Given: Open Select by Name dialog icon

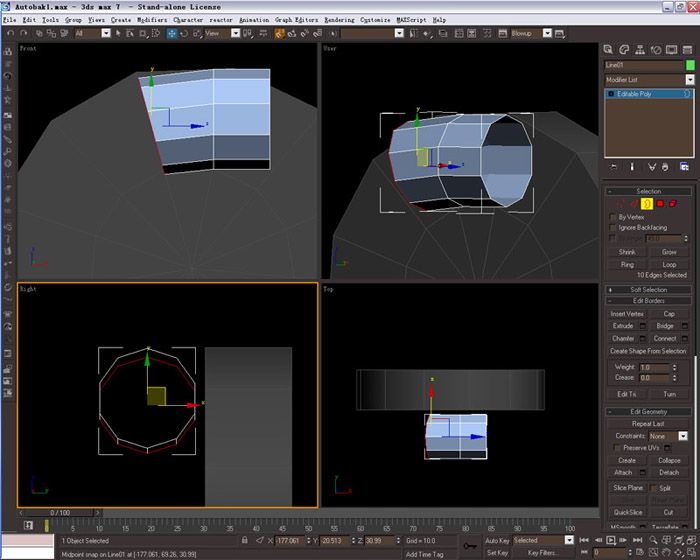Looking at the screenshot, I should 130,33.
